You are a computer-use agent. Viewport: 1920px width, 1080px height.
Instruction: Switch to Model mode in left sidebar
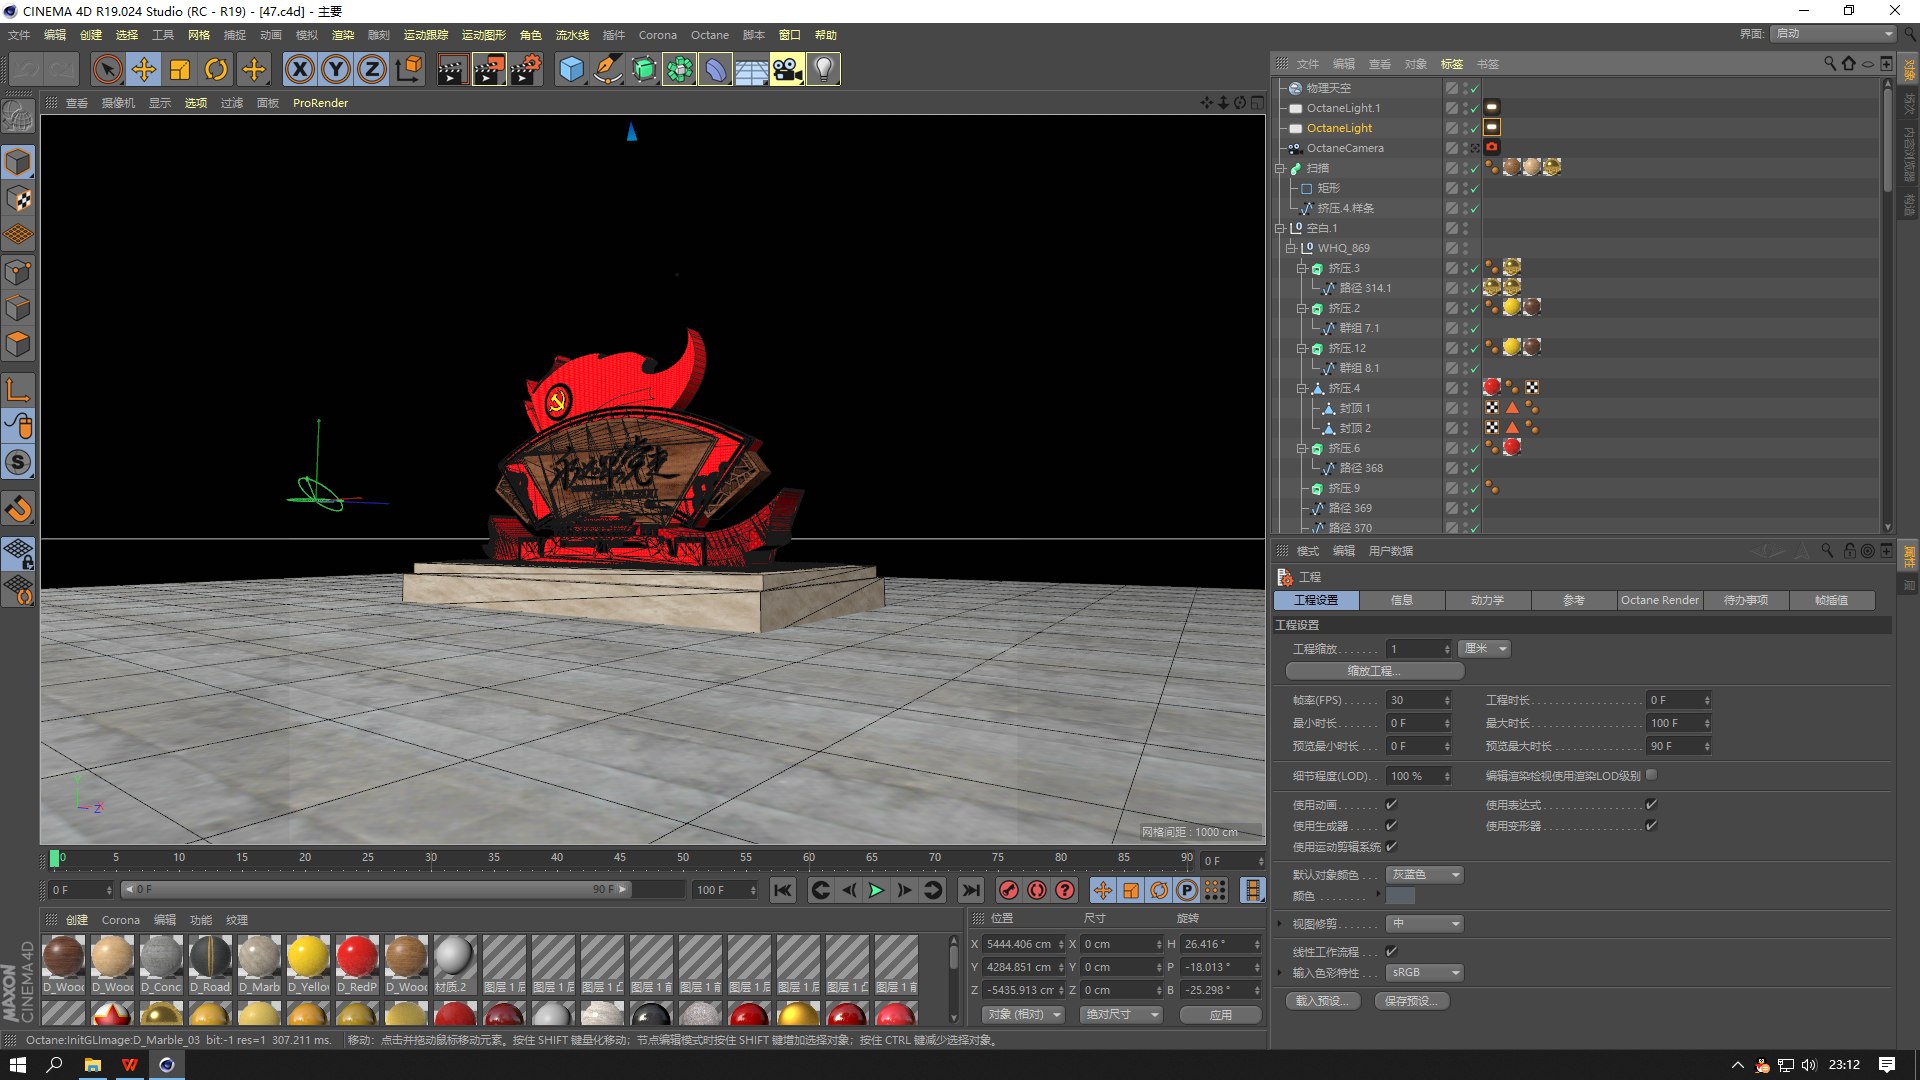click(x=19, y=163)
